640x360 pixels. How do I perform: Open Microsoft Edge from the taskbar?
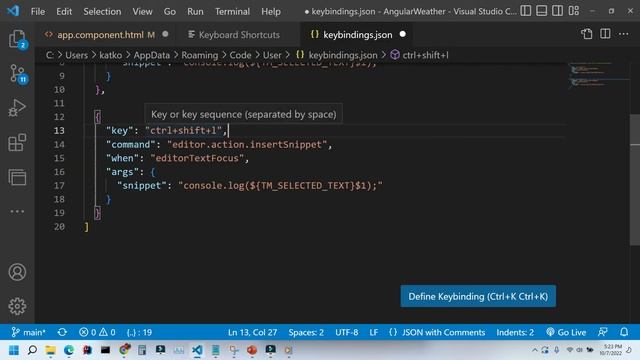pyautogui.click(x=69, y=350)
